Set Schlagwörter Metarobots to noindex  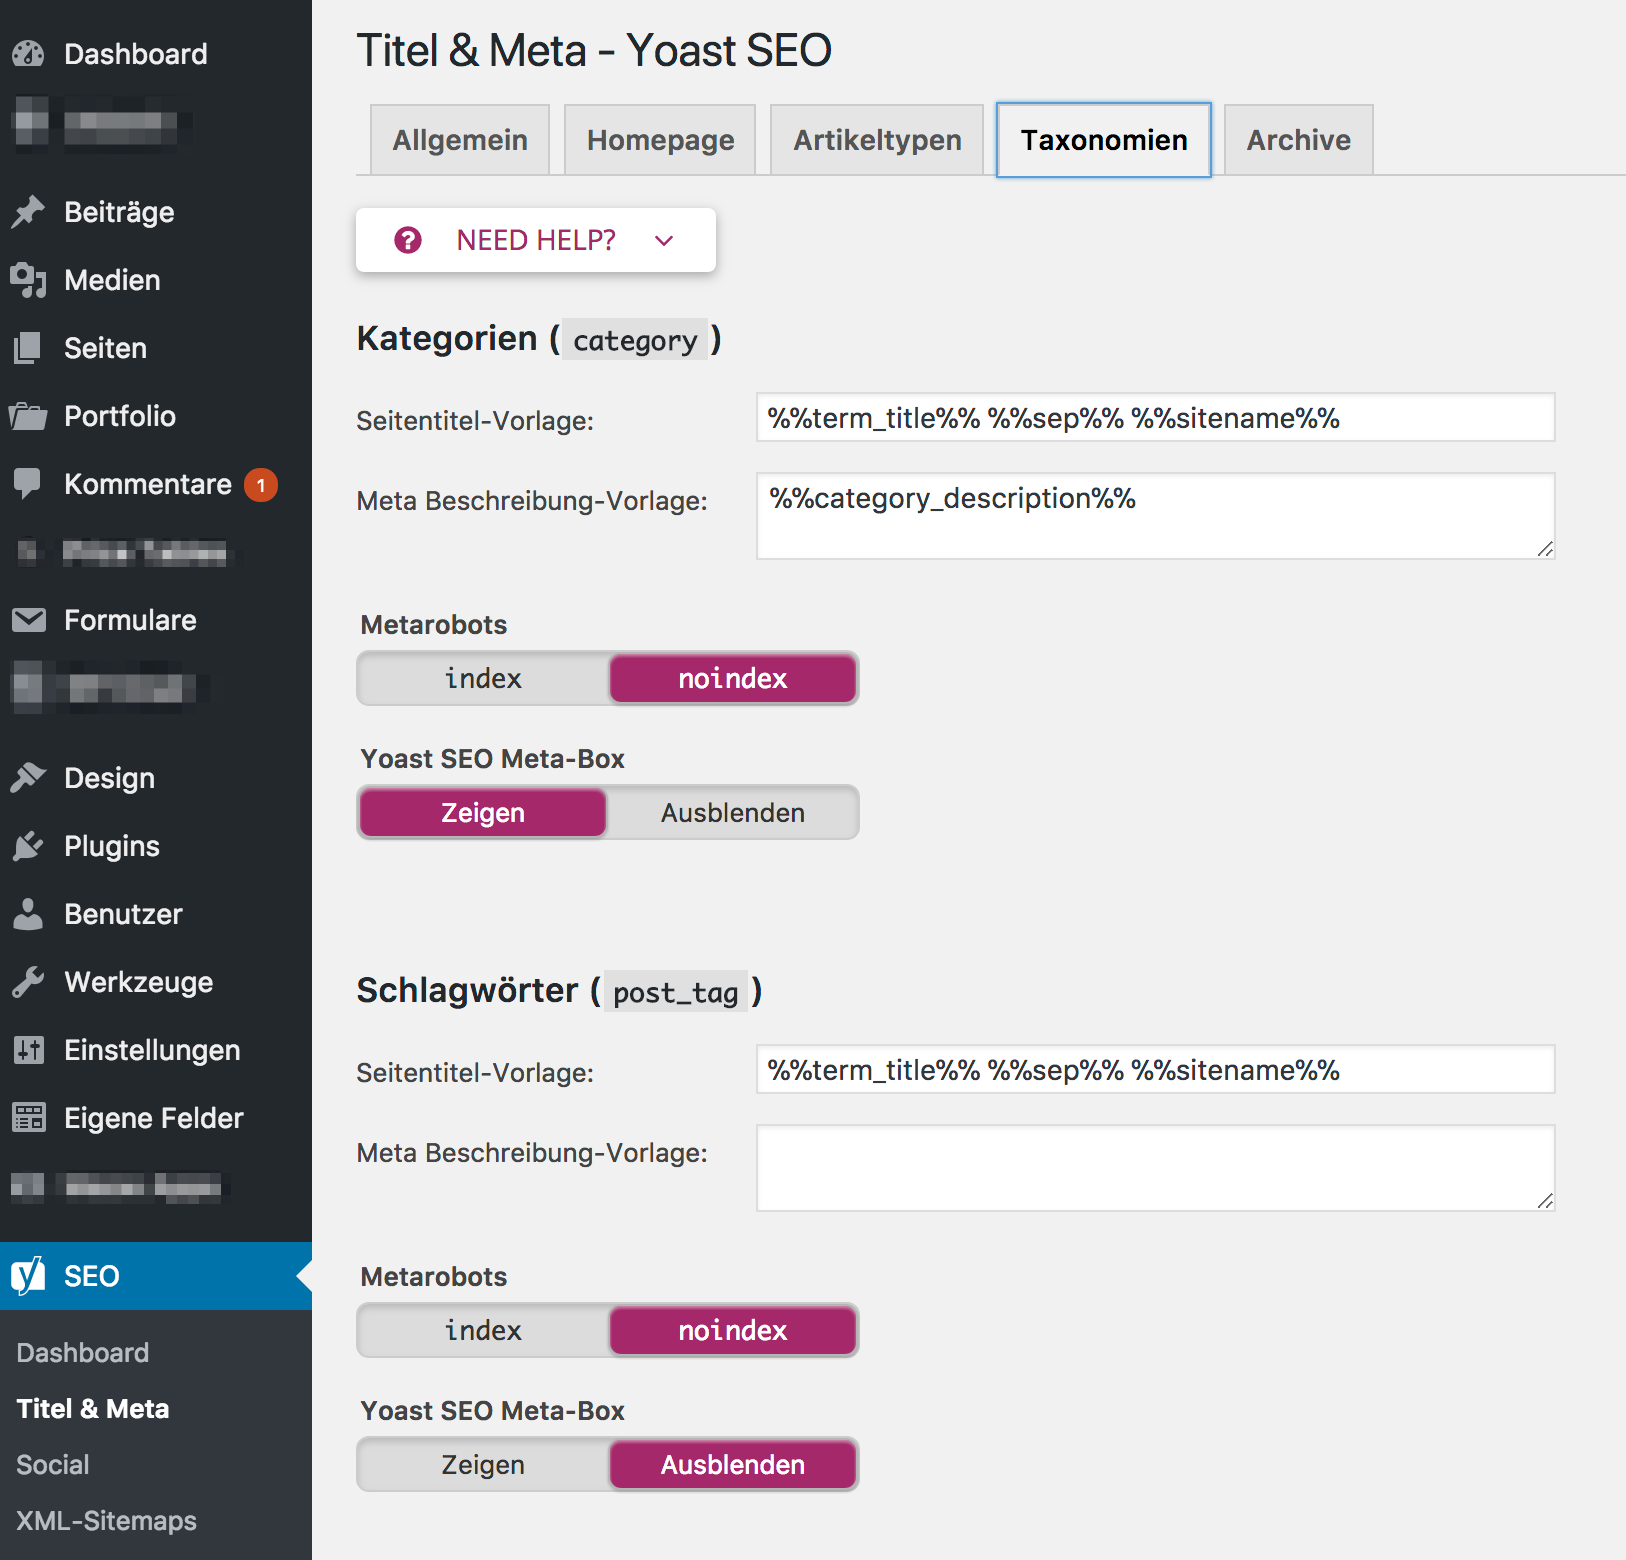click(733, 1331)
